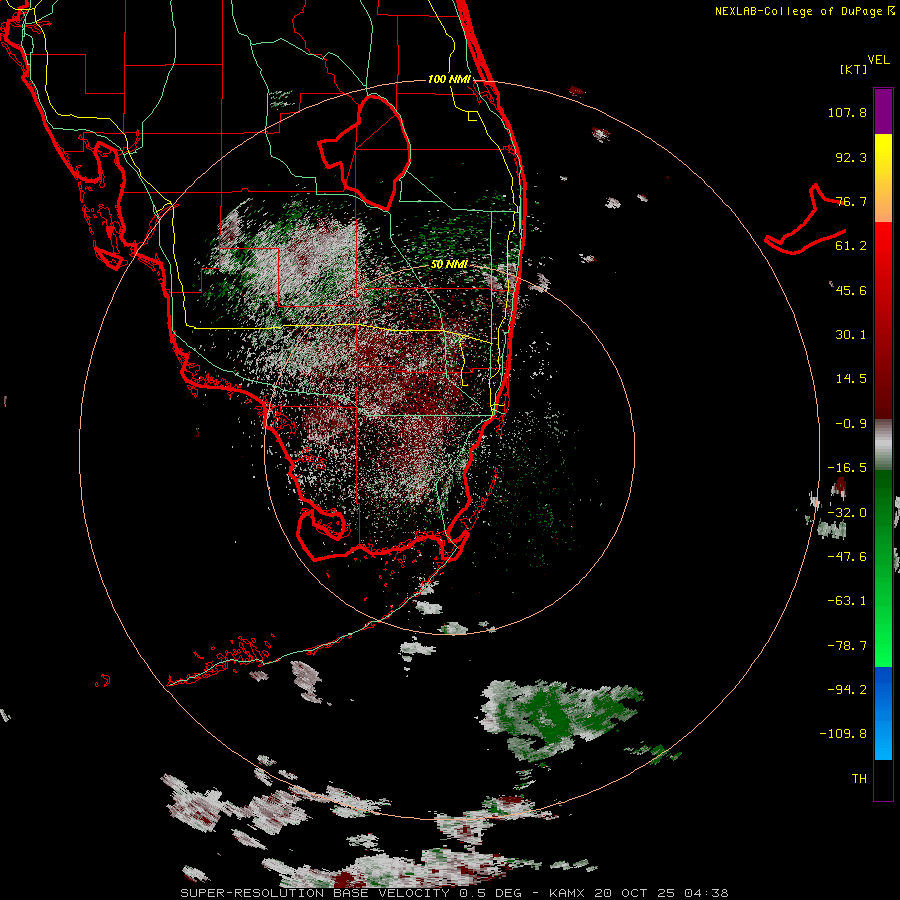Select the -63.1 value on the velocity scale
Screen dimensions: 900x900
pyautogui.click(x=847, y=601)
